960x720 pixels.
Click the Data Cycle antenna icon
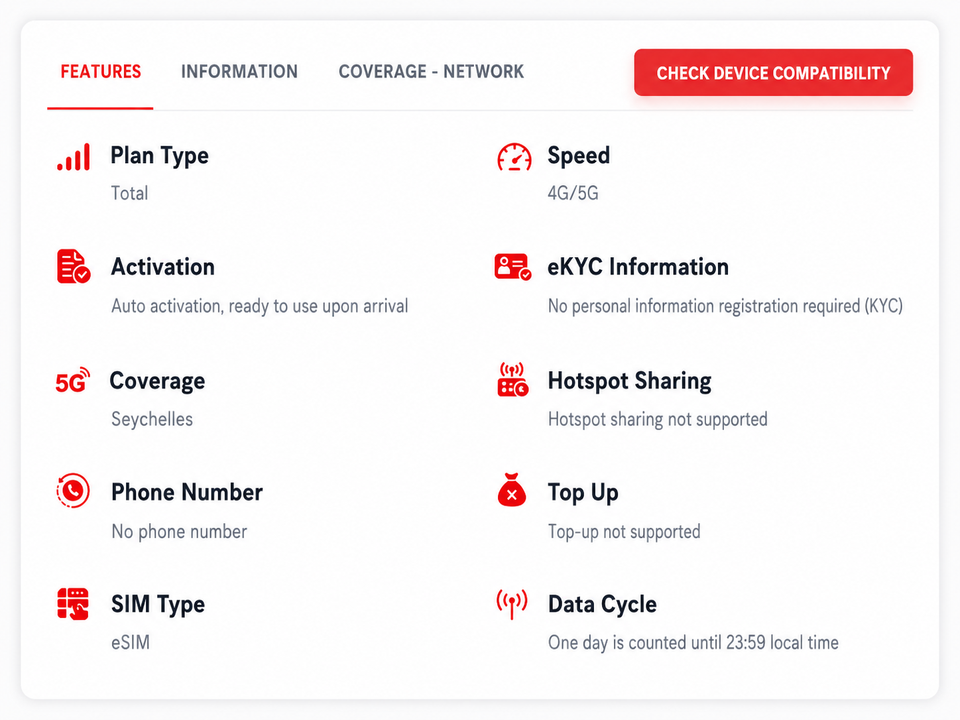[512, 604]
